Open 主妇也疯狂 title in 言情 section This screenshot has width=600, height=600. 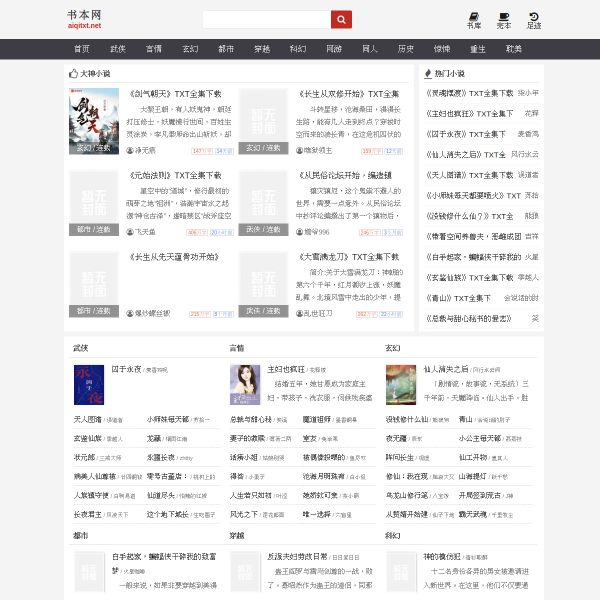pos(286,369)
